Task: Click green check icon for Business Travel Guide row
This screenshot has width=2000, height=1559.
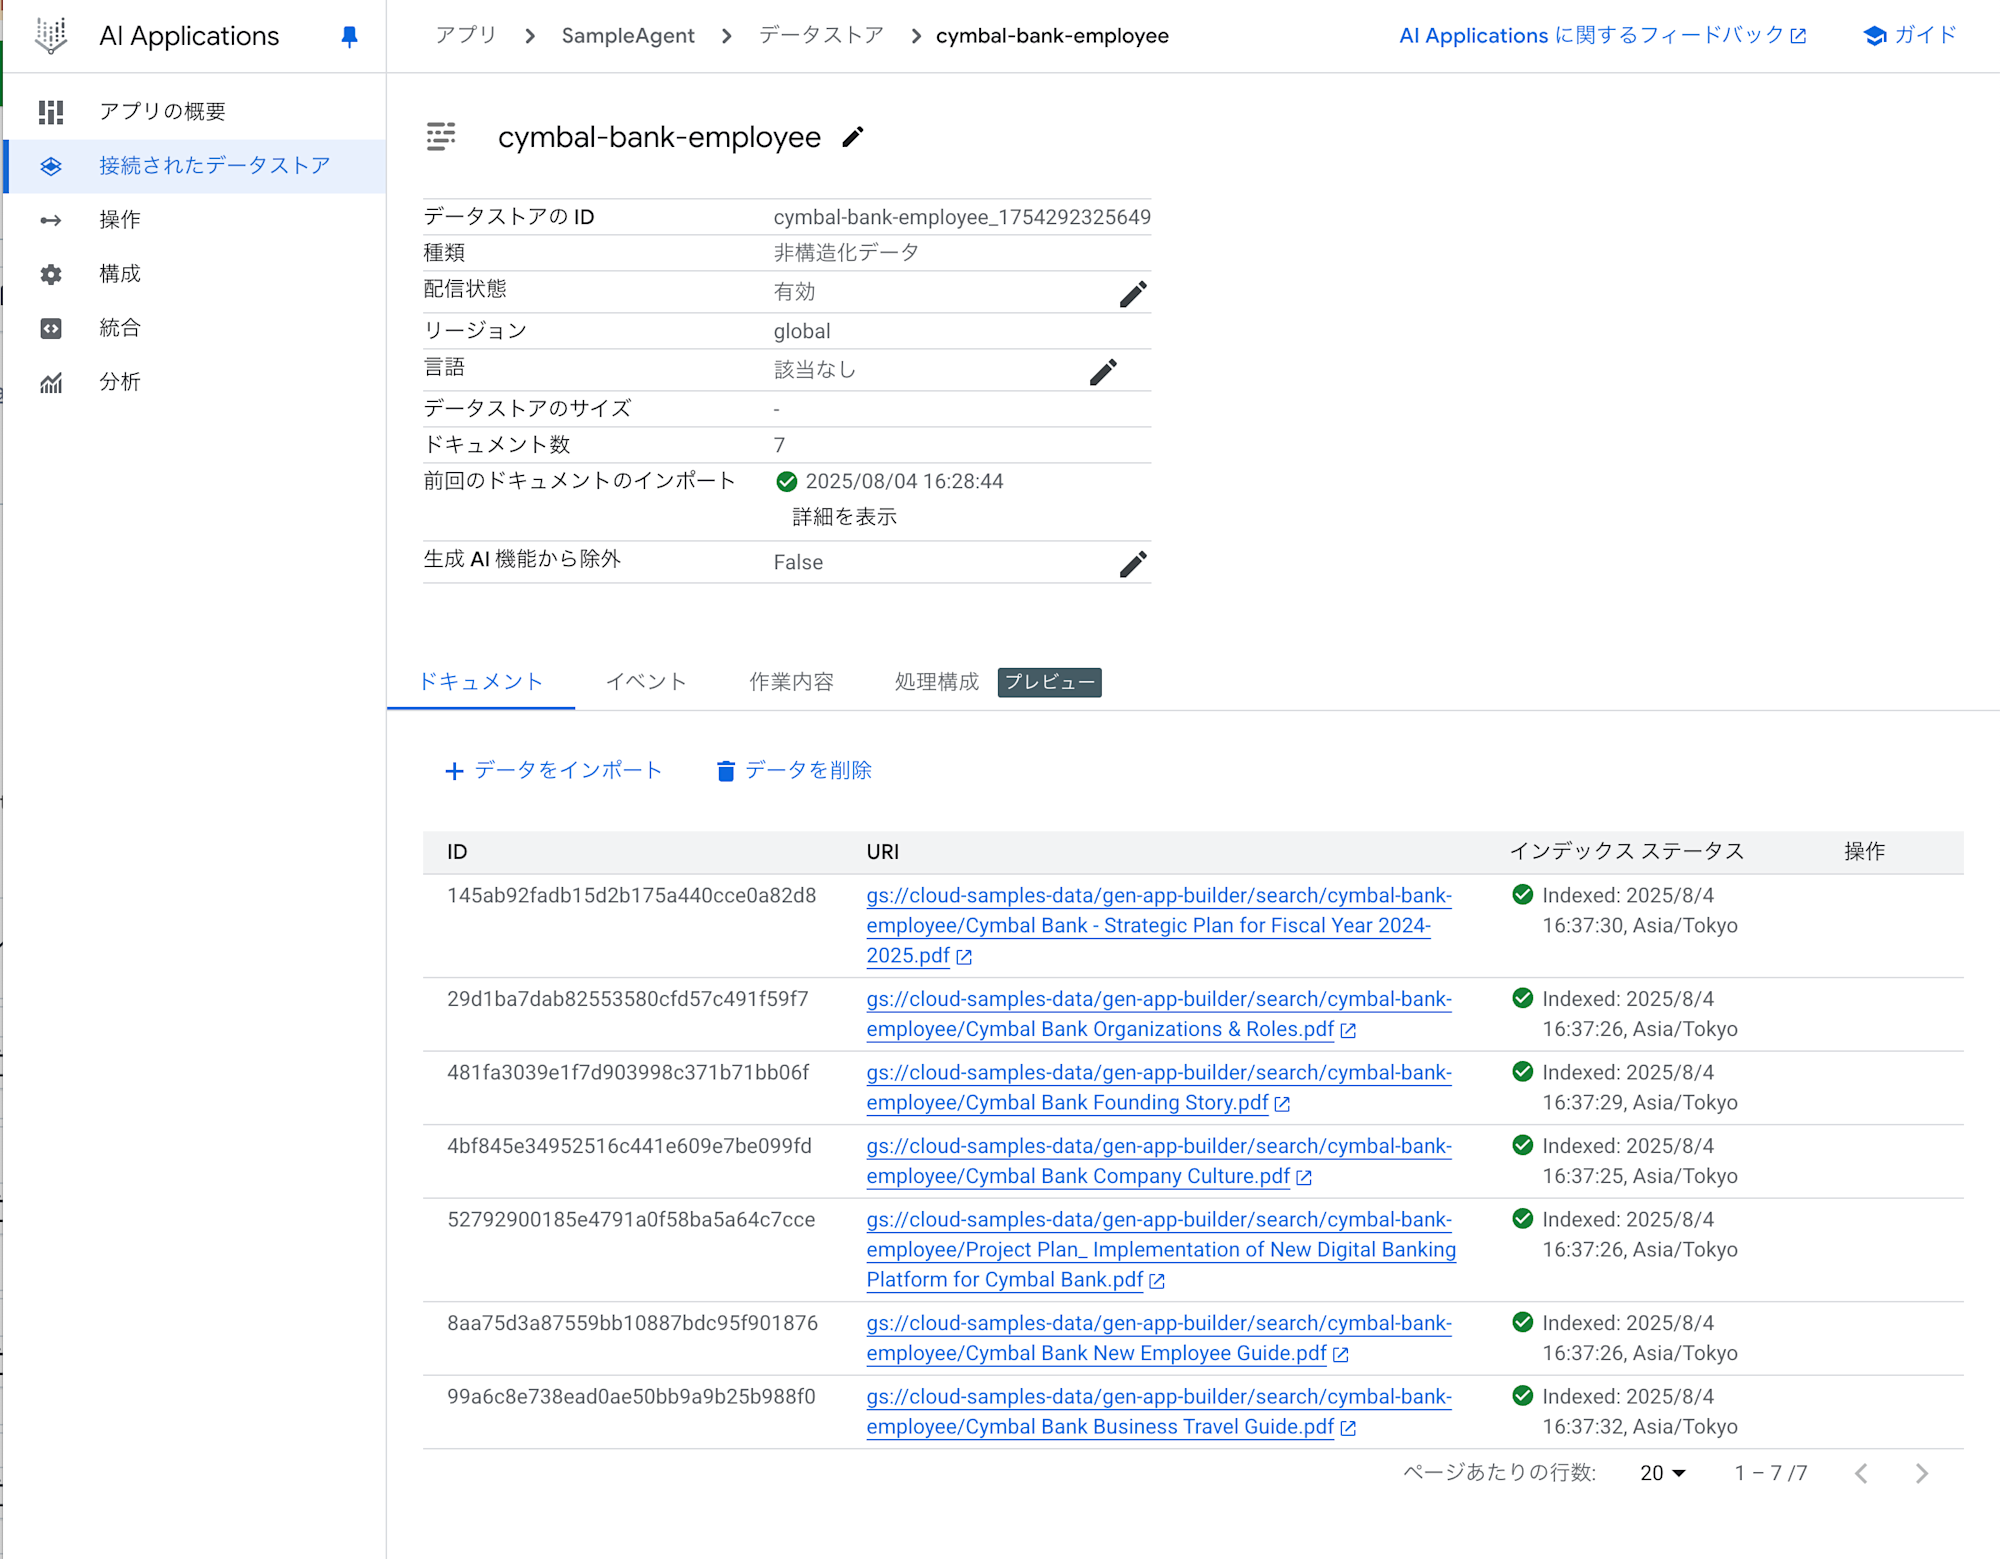Action: point(1523,1396)
